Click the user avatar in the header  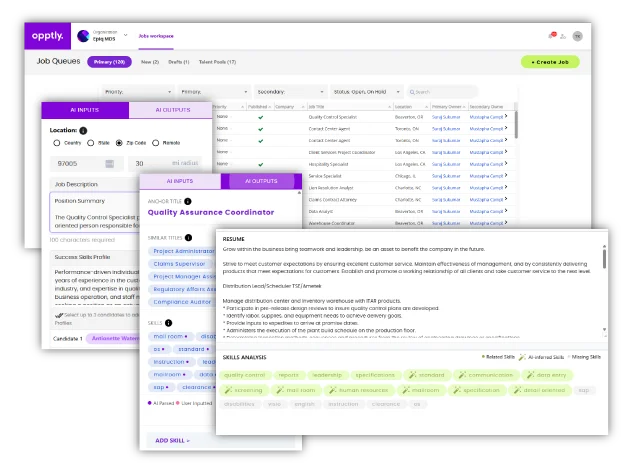[578, 36]
